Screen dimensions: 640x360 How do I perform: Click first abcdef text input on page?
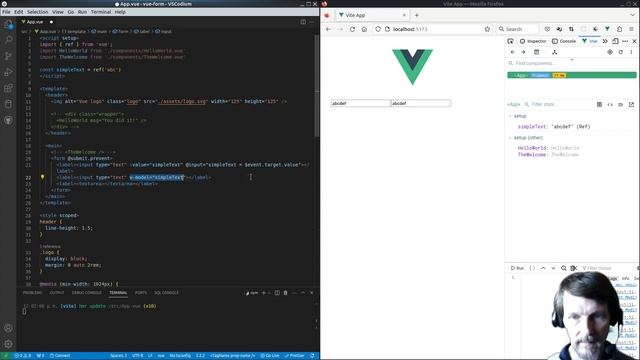360,103
